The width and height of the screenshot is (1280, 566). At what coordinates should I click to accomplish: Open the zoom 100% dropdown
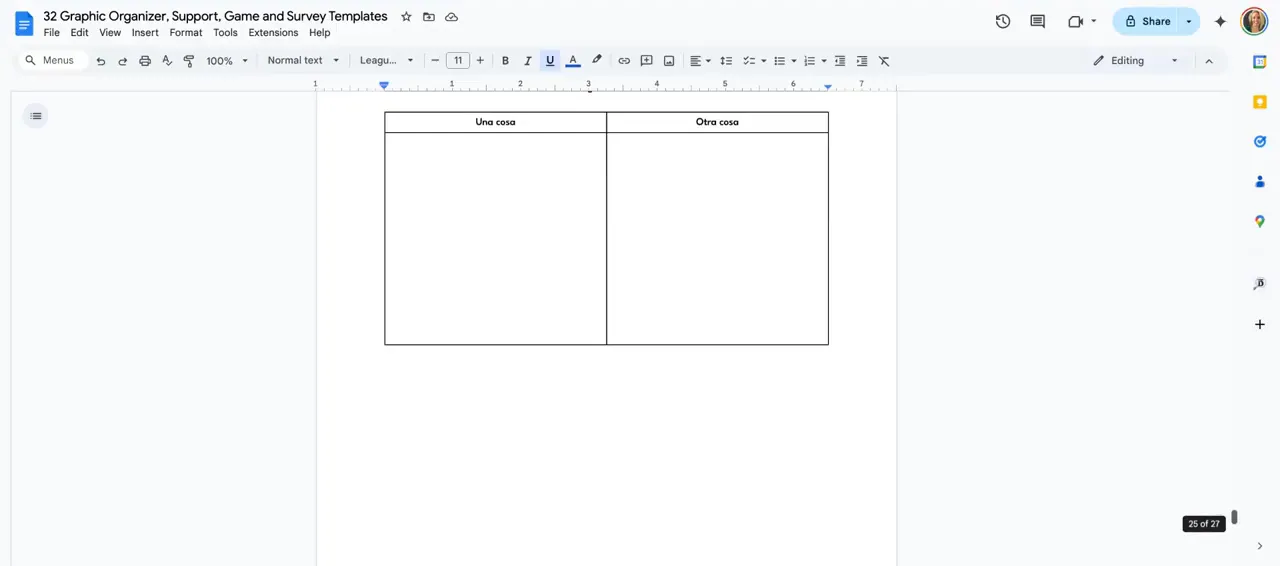(x=227, y=61)
